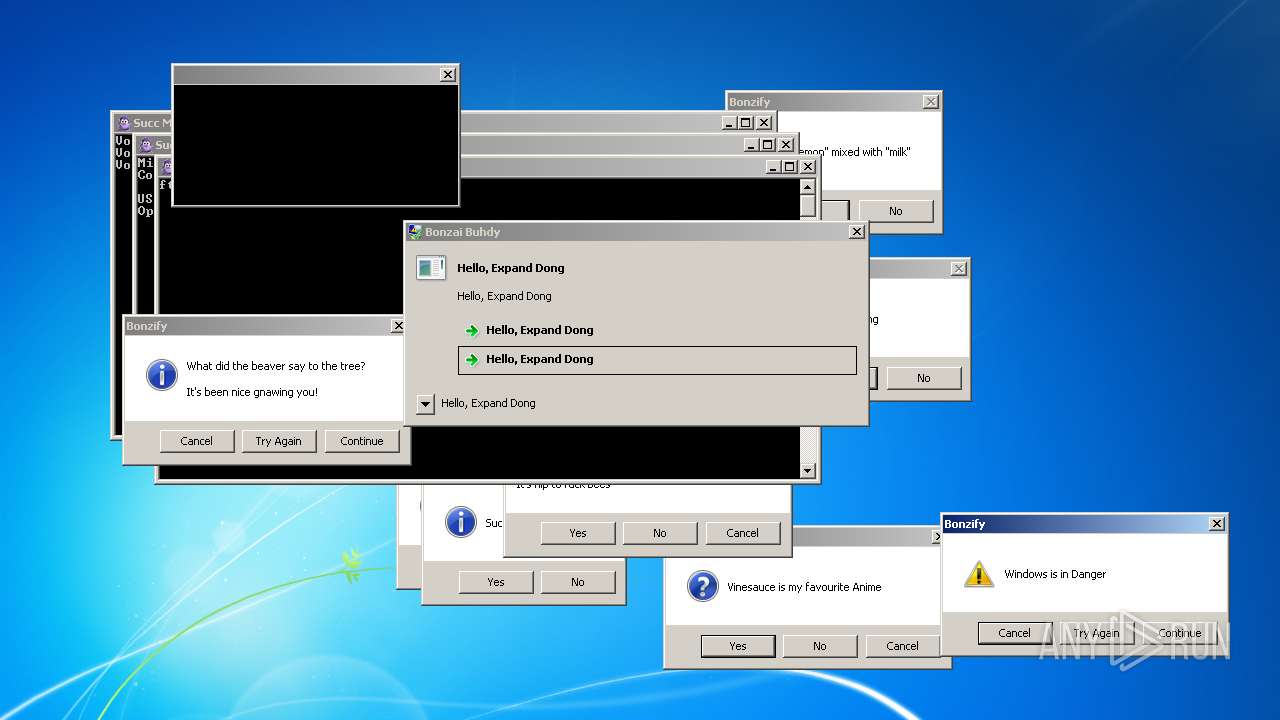The height and width of the screenshot is (720, 1280).
Task: Minimize the middle Succ console window
Action: click(751, 145)
